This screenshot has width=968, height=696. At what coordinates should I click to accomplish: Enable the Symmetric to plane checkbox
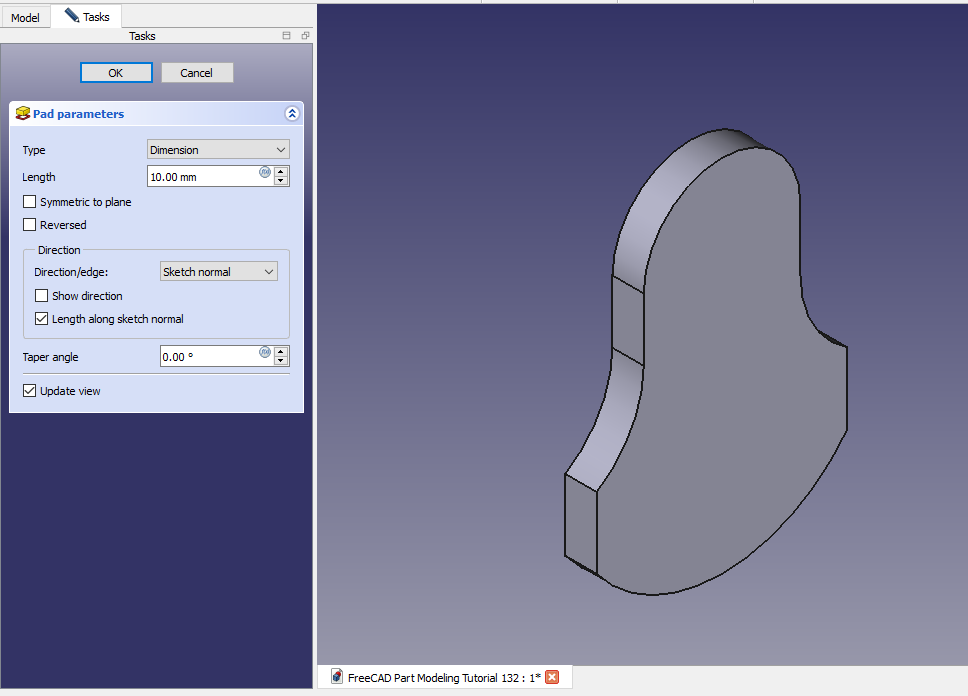click(x=30, y=202)
